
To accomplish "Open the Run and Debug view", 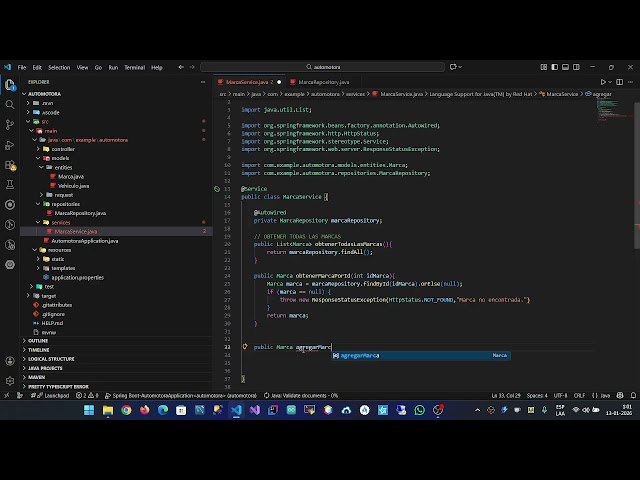I will (10, 145).
